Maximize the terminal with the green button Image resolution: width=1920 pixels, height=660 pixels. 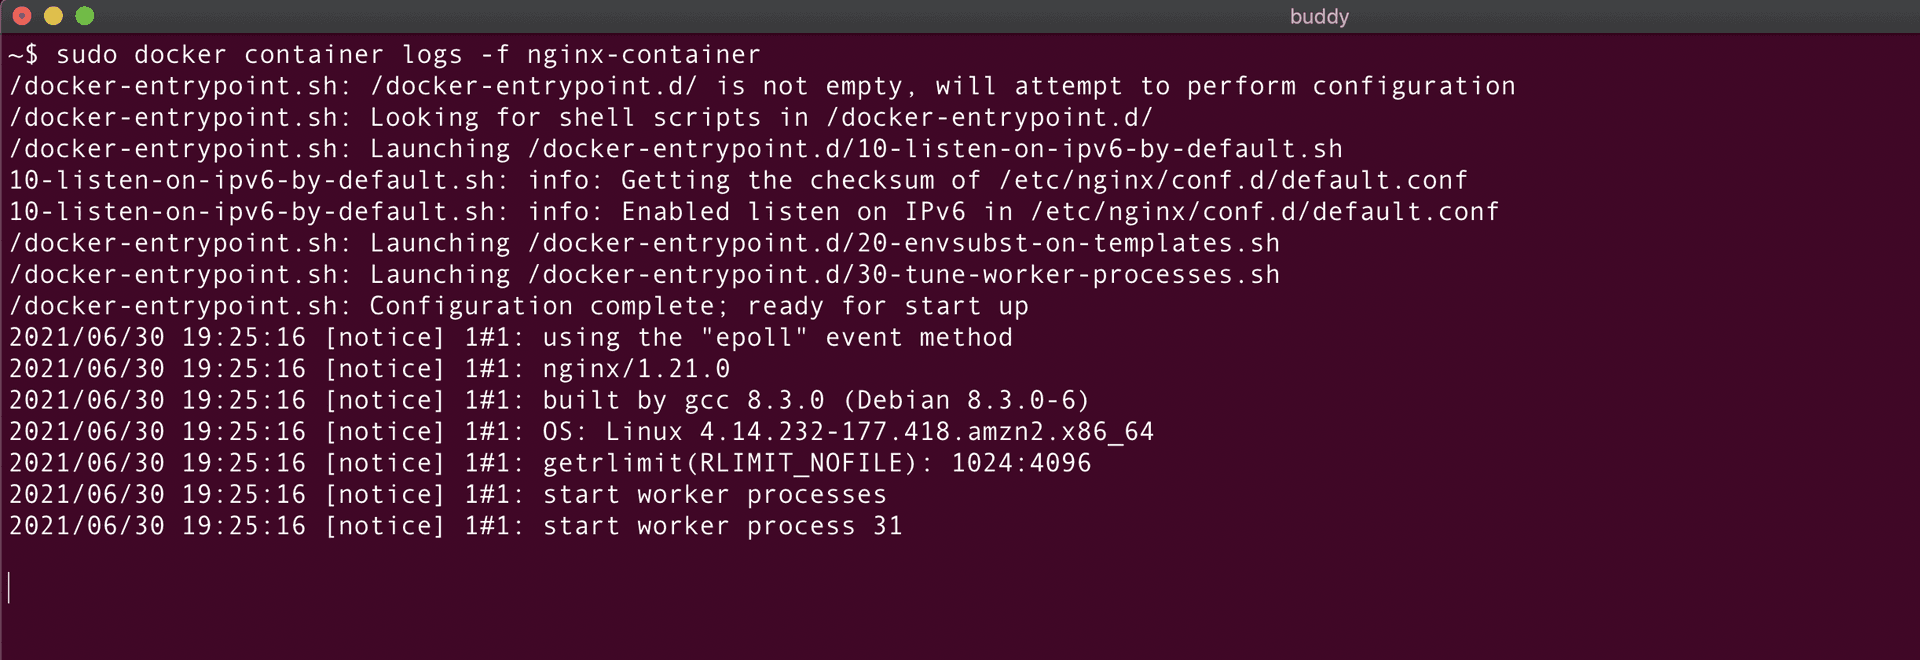[85, 16]
